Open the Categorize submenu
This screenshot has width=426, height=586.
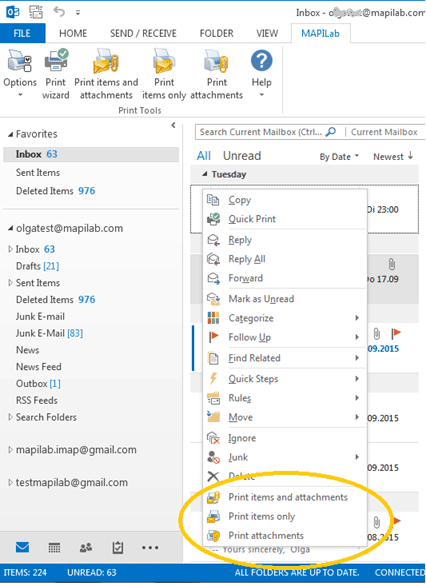pyautogui.click(x=285, y=318)
